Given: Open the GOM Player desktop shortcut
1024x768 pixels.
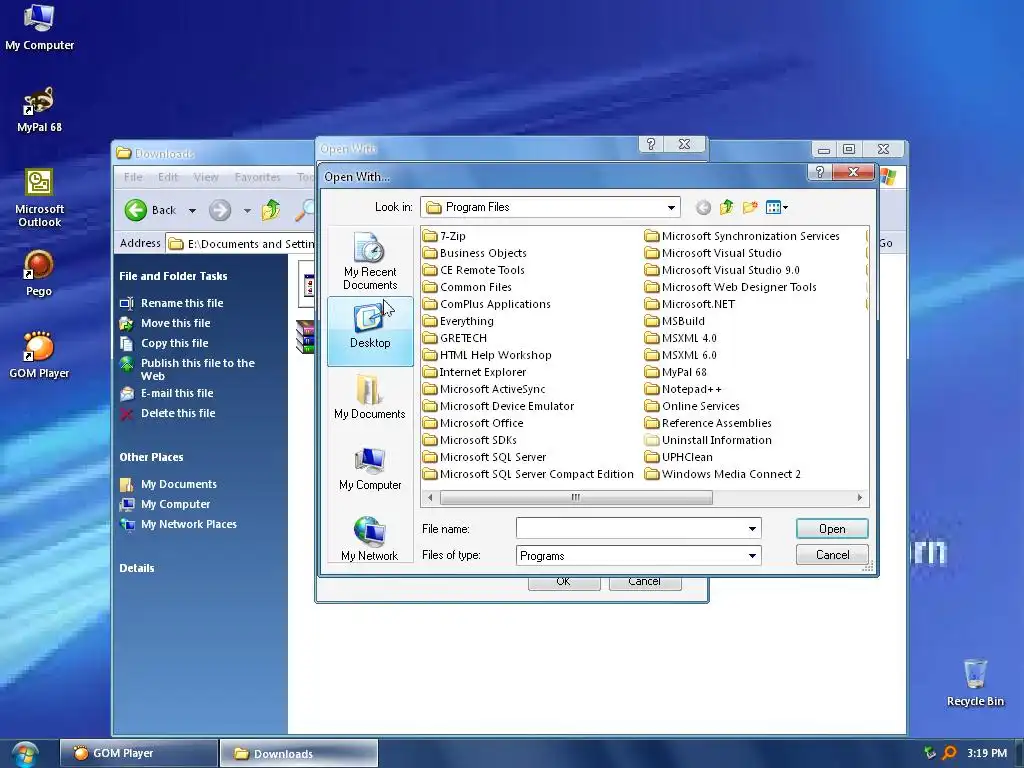Looking at the screenshot, I should (39, 355).
